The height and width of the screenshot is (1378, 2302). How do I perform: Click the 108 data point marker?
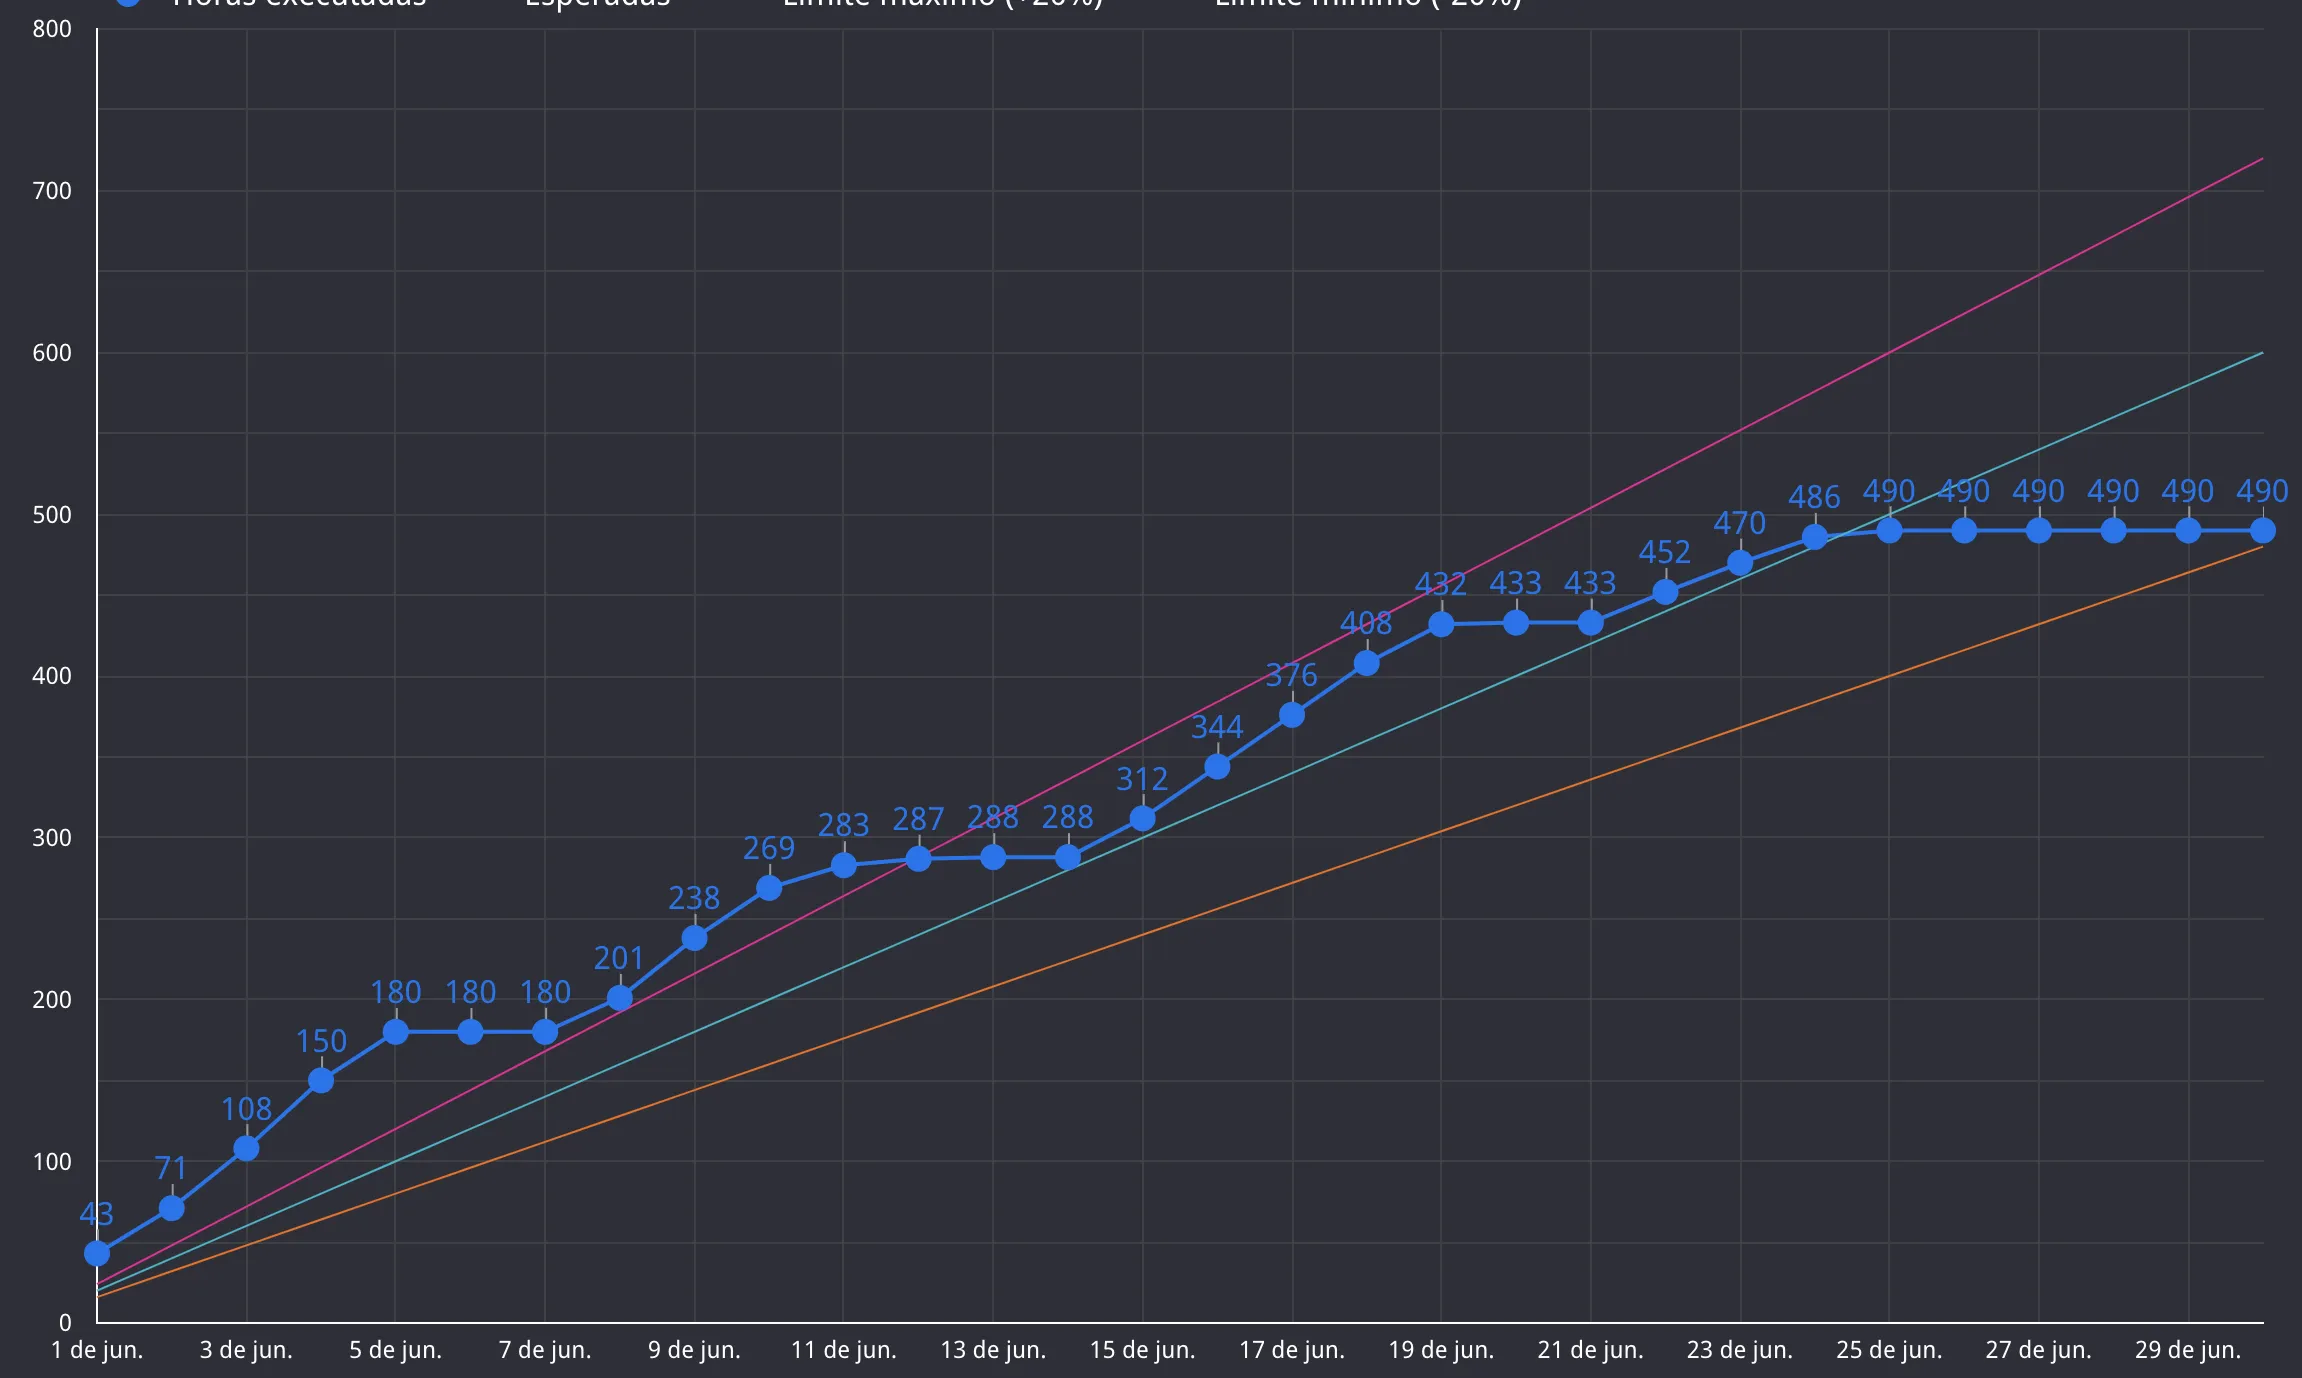[x=246, y=1148]
